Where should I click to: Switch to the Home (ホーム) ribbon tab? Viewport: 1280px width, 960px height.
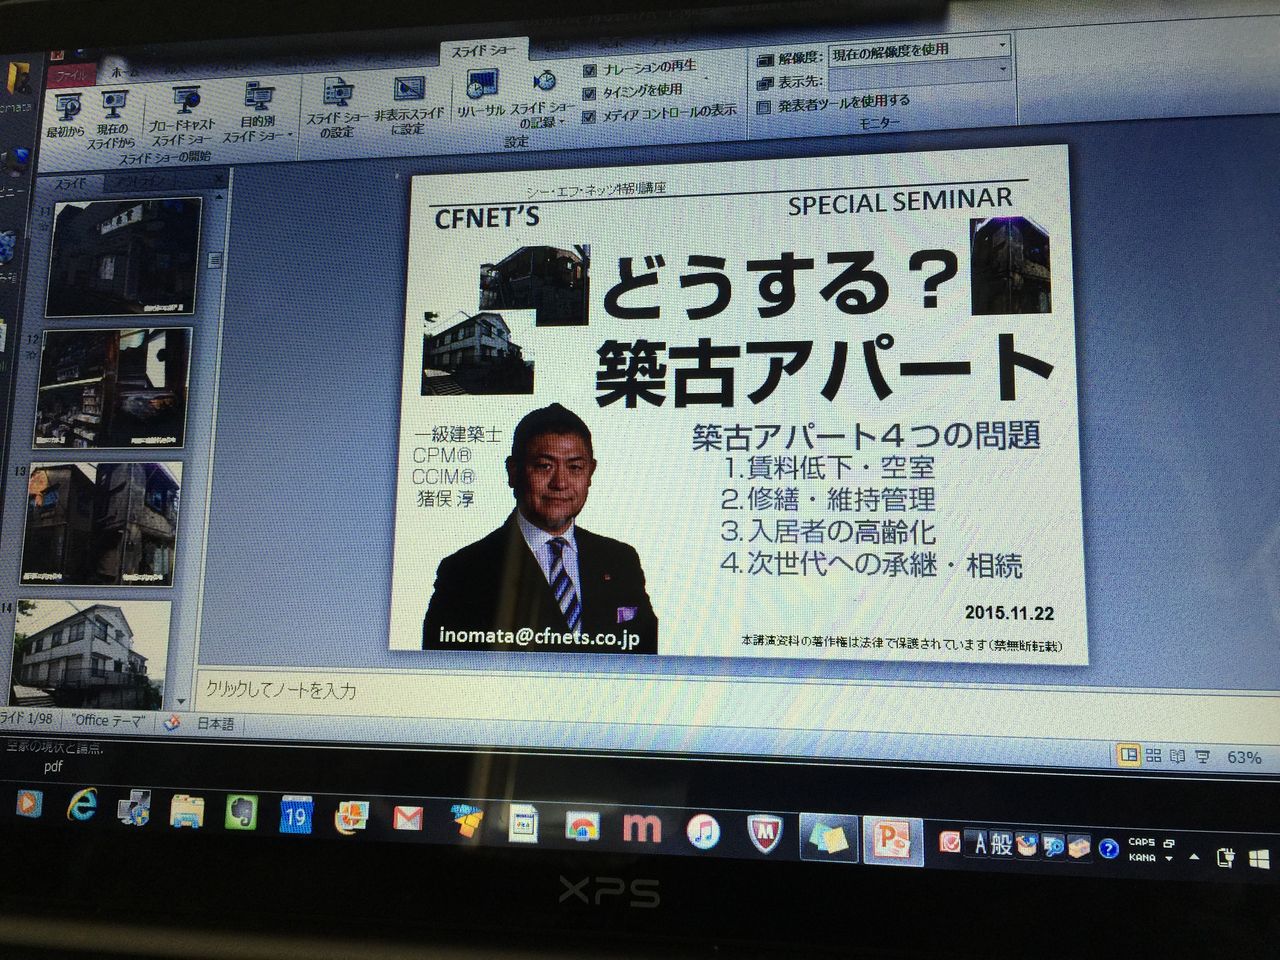tap(123, 73)
